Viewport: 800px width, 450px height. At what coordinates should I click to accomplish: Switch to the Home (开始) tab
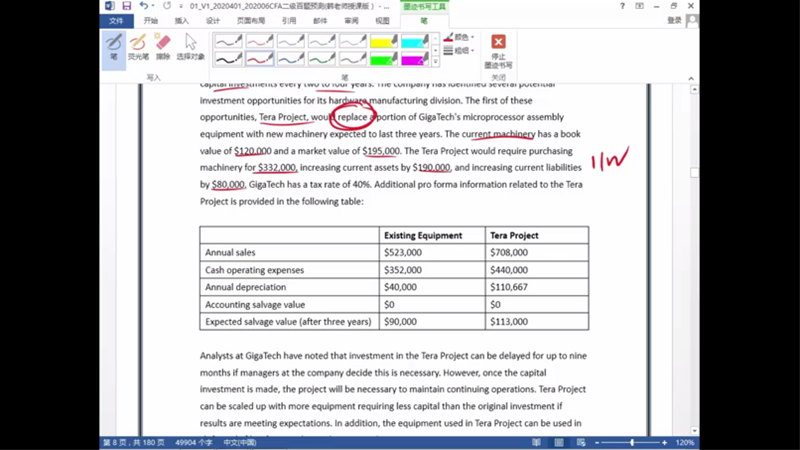[x=151, y=21]
